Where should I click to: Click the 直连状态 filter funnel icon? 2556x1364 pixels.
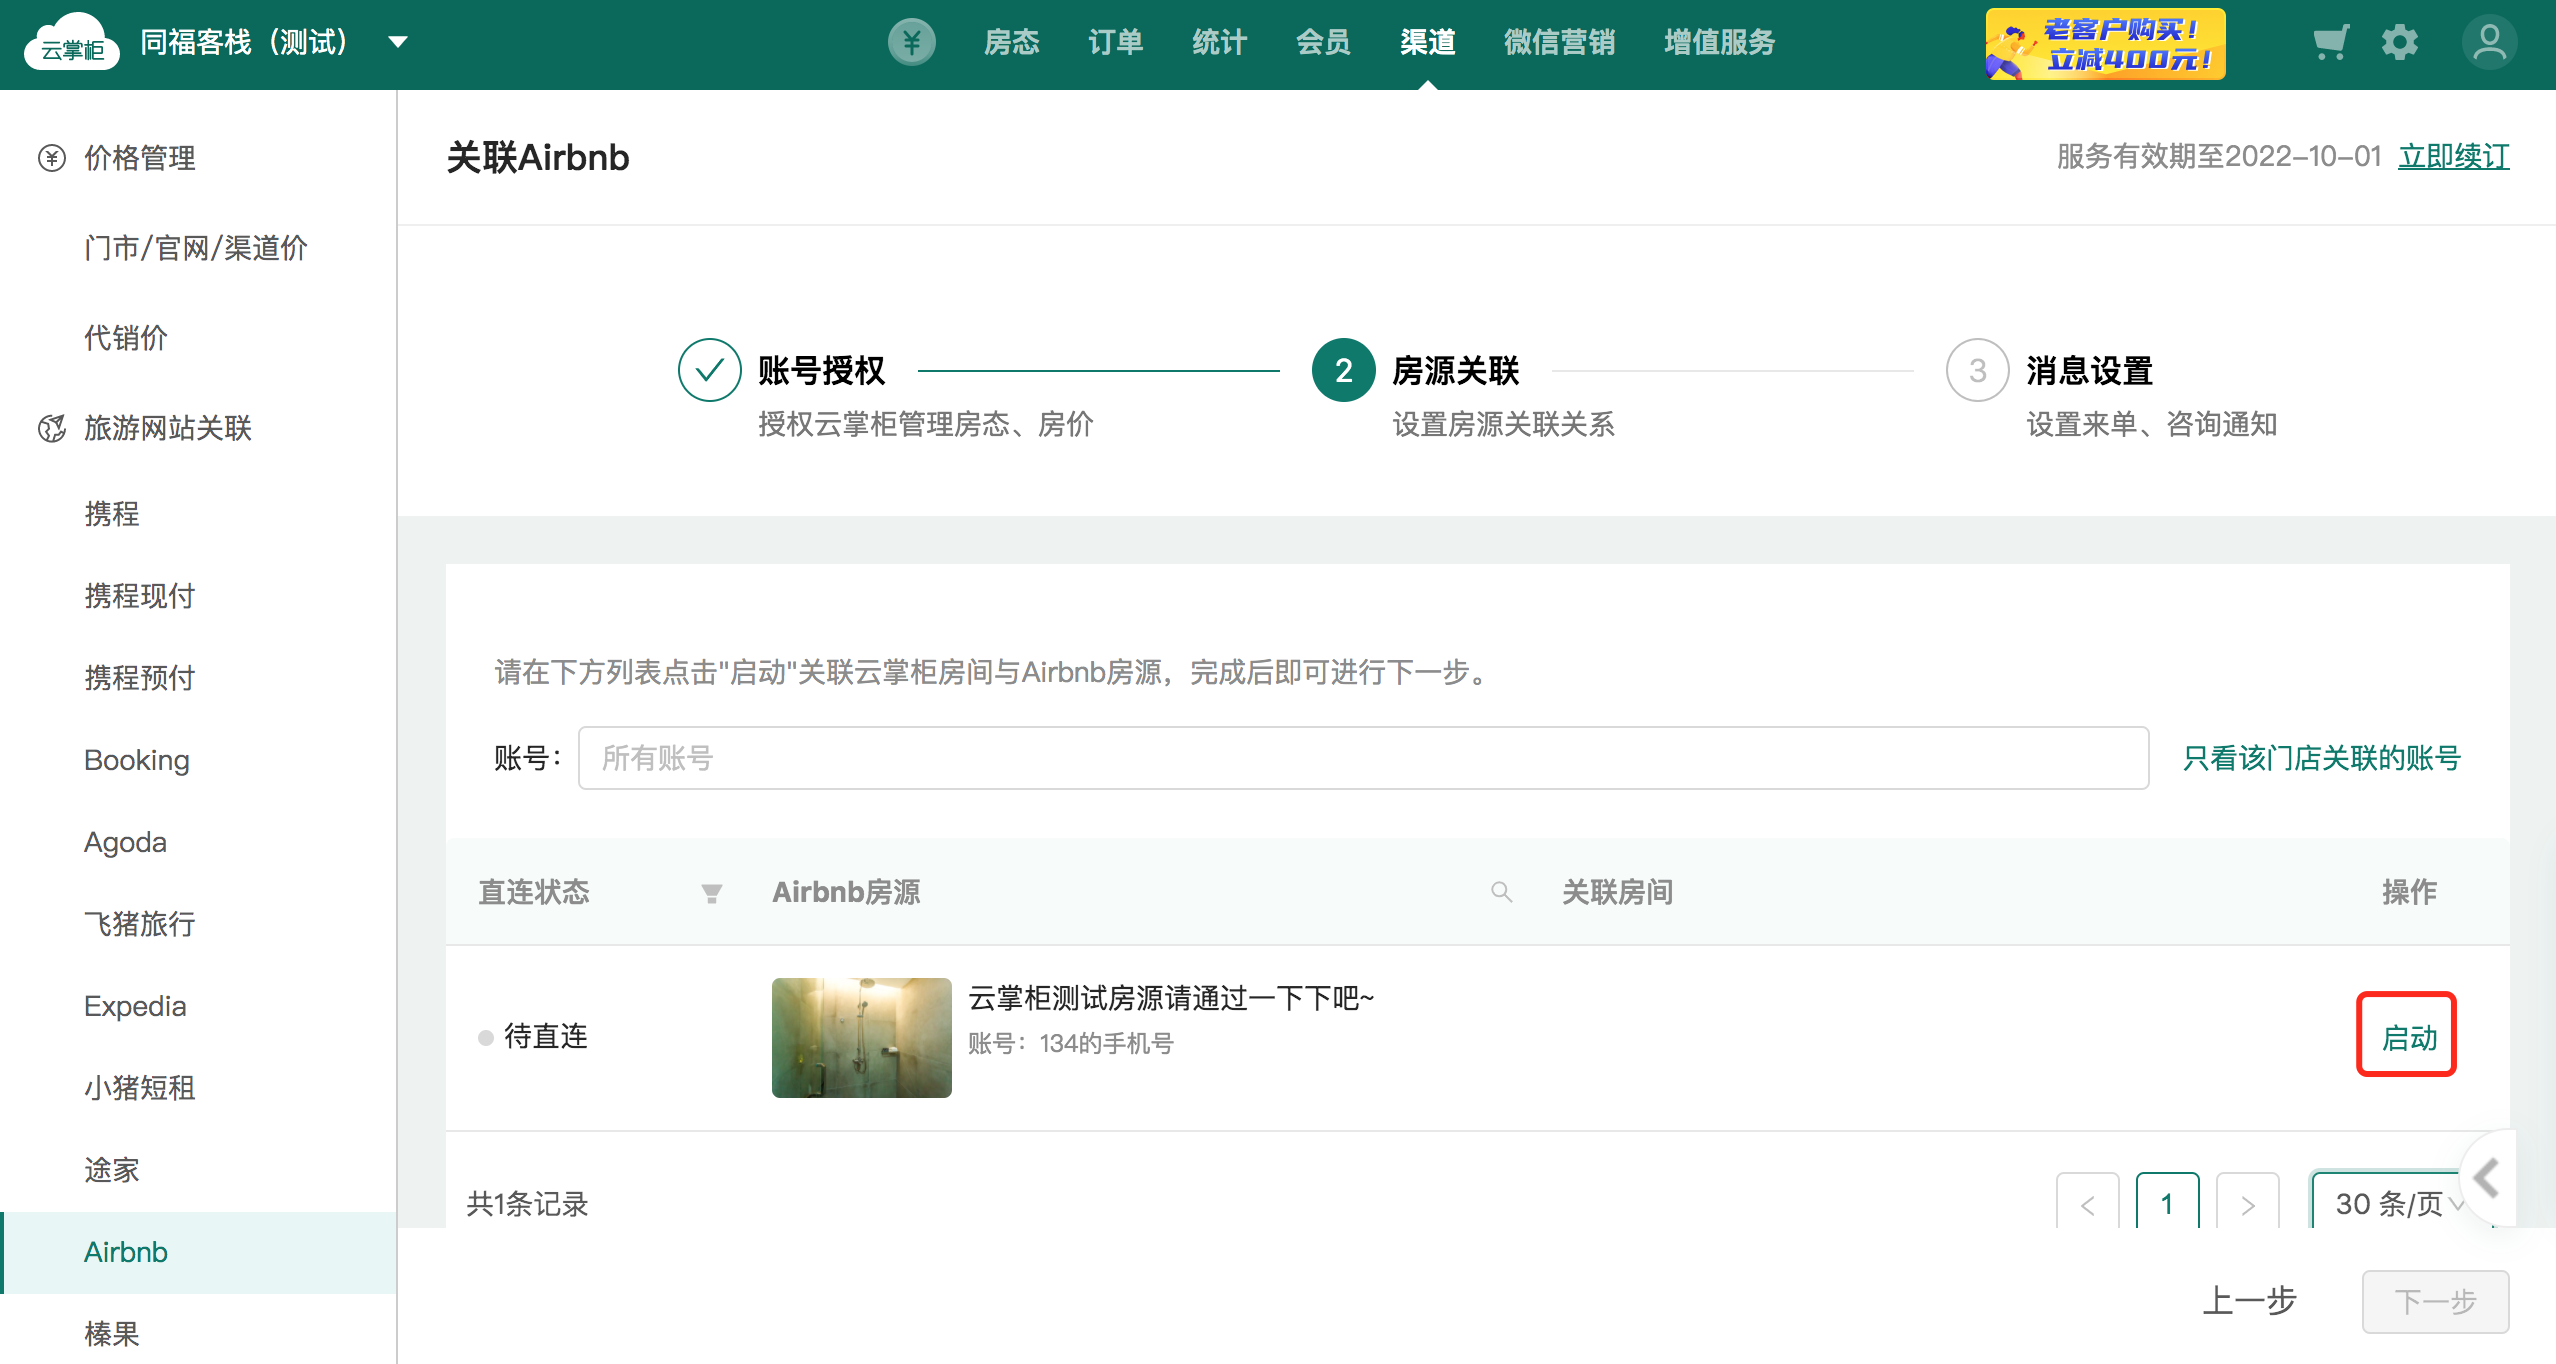(x=711, y=893)
